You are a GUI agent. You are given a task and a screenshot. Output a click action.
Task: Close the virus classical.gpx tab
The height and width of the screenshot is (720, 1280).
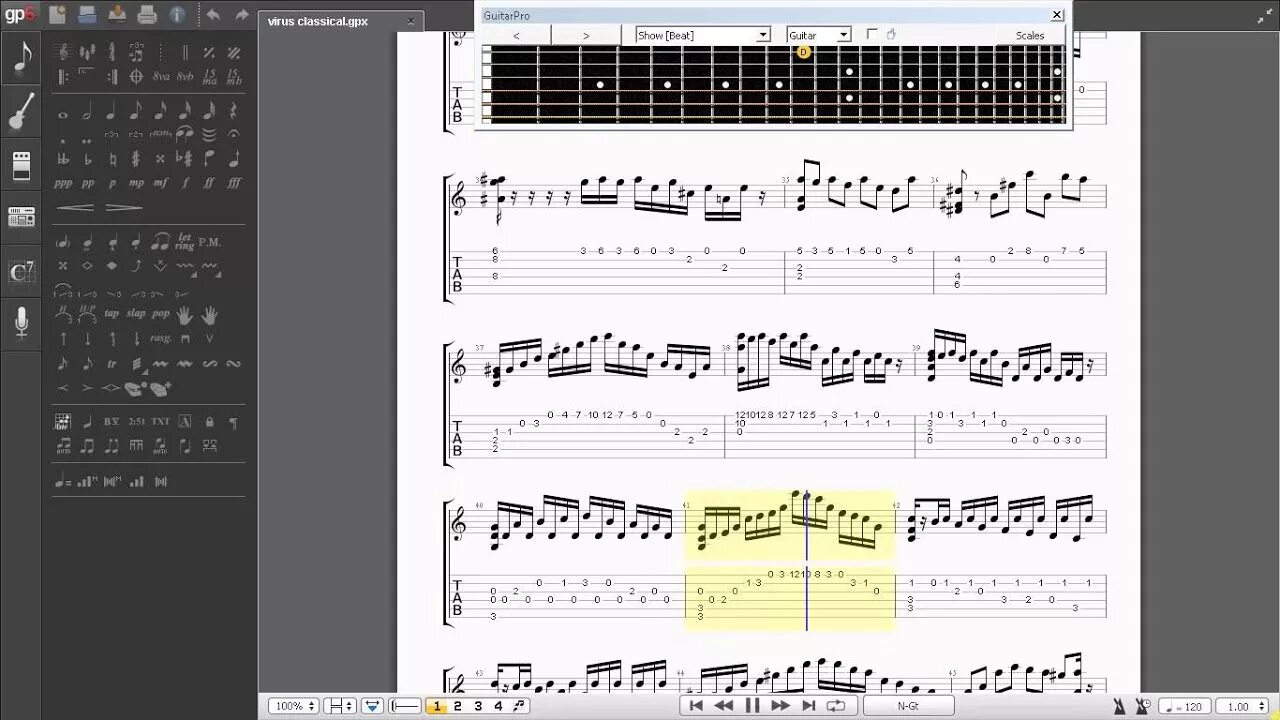coord(411,21)
